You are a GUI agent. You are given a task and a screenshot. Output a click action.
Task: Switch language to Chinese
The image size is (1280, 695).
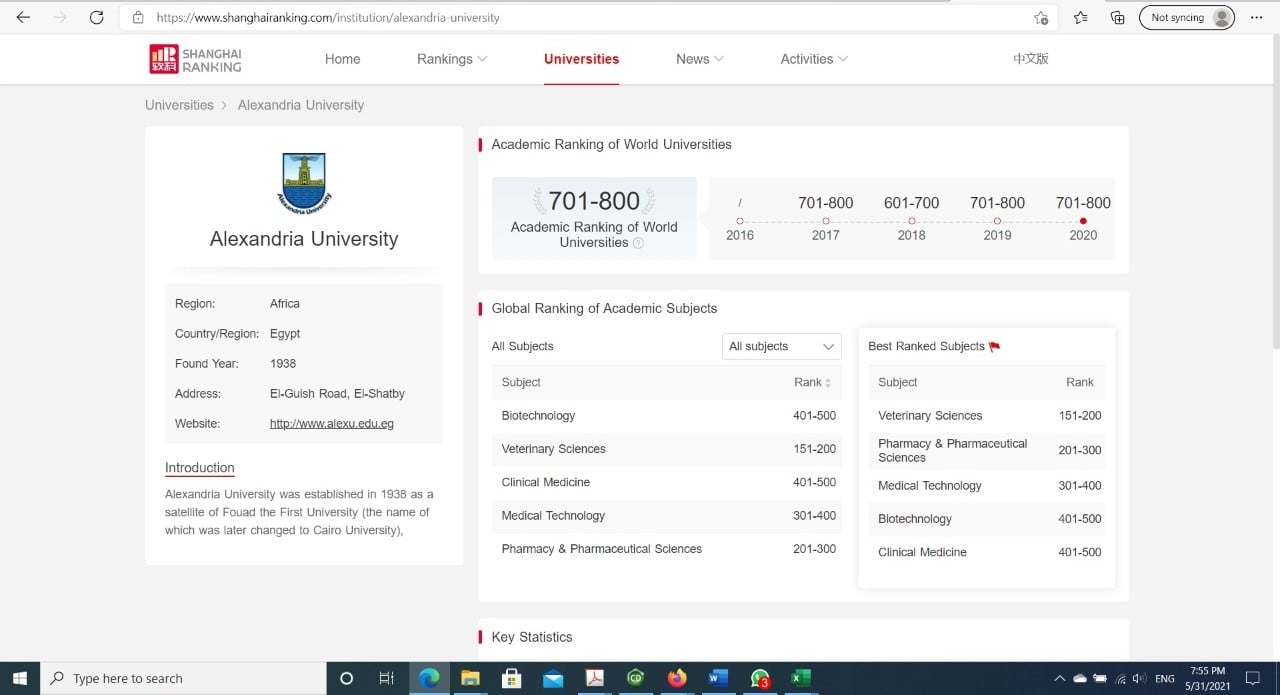[x=1030, y=59]
